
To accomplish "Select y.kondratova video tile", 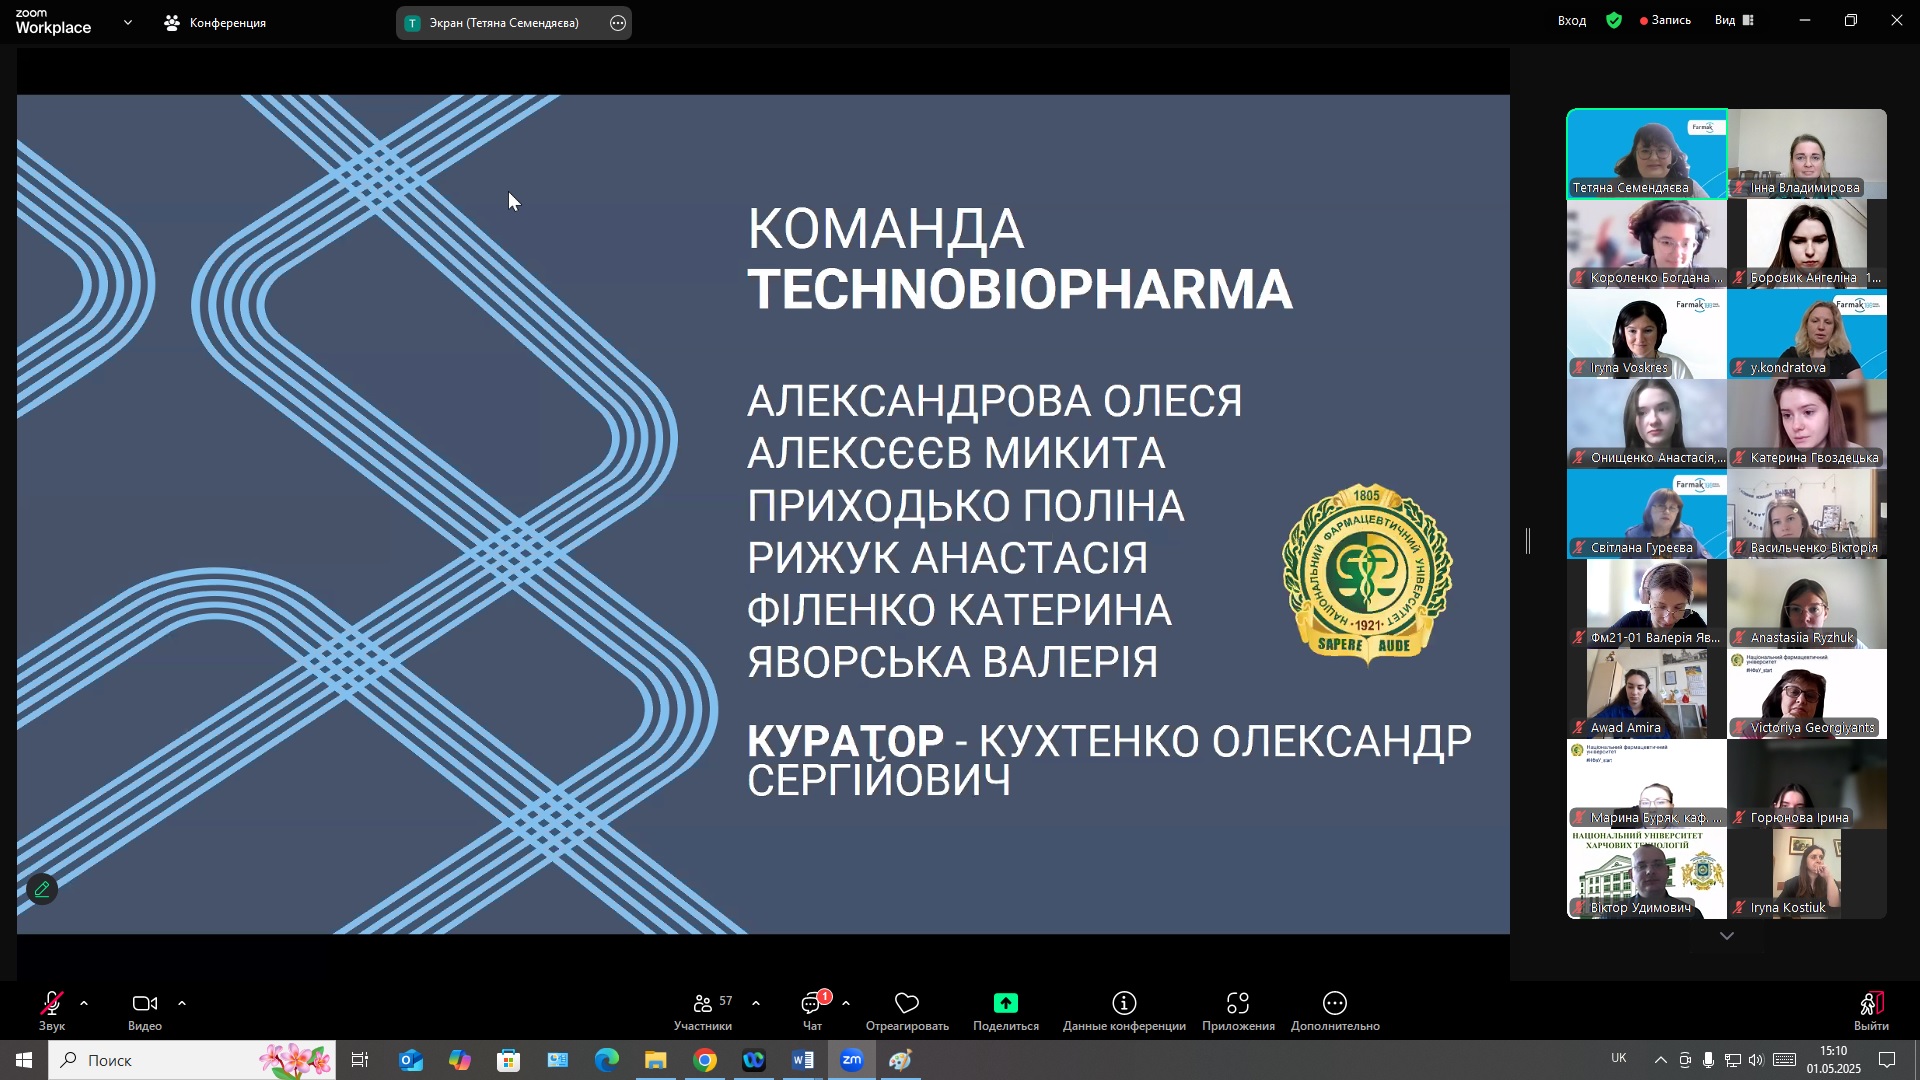I will (1807, 334).
